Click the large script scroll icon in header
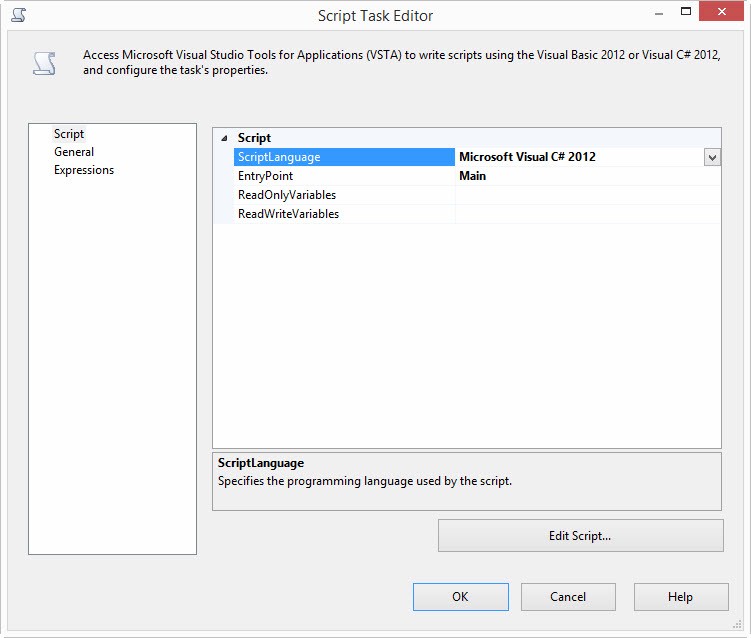 click(44, 64)
